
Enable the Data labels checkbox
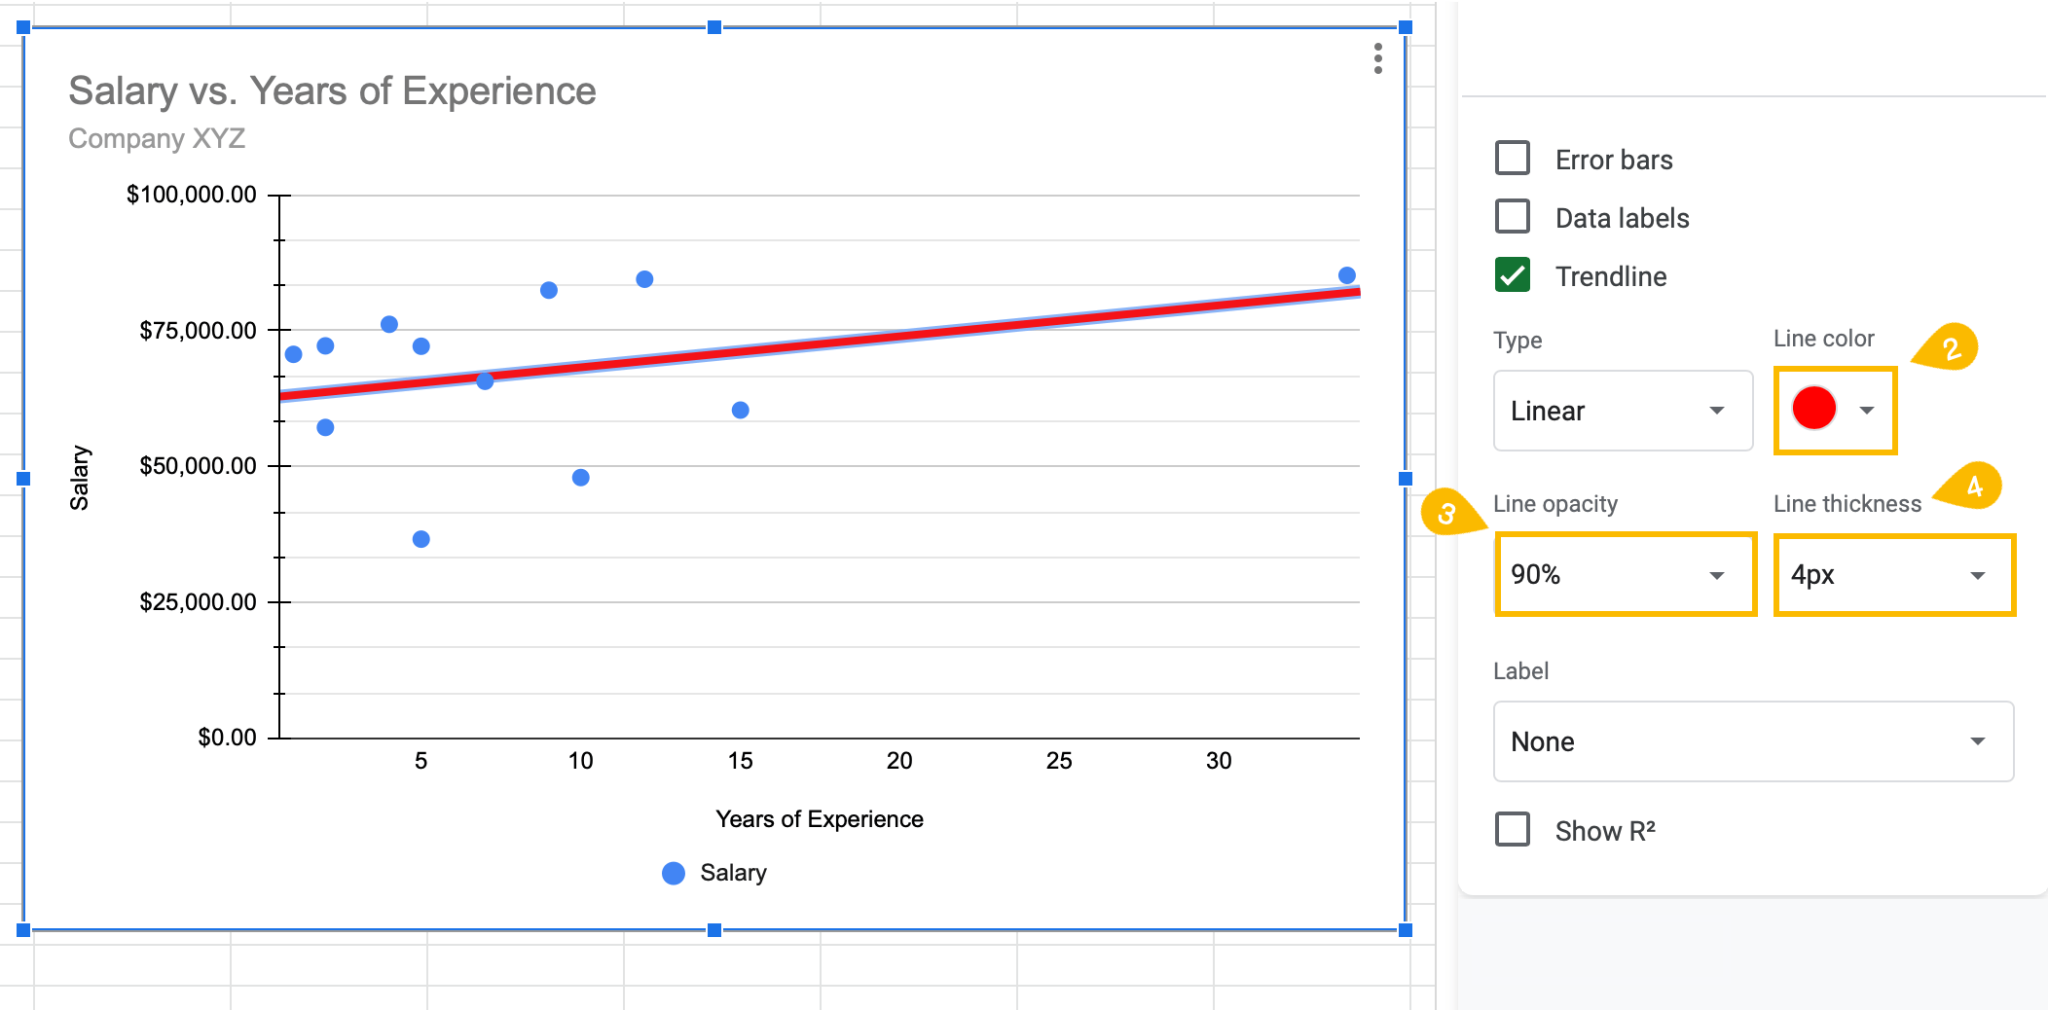1512,217
